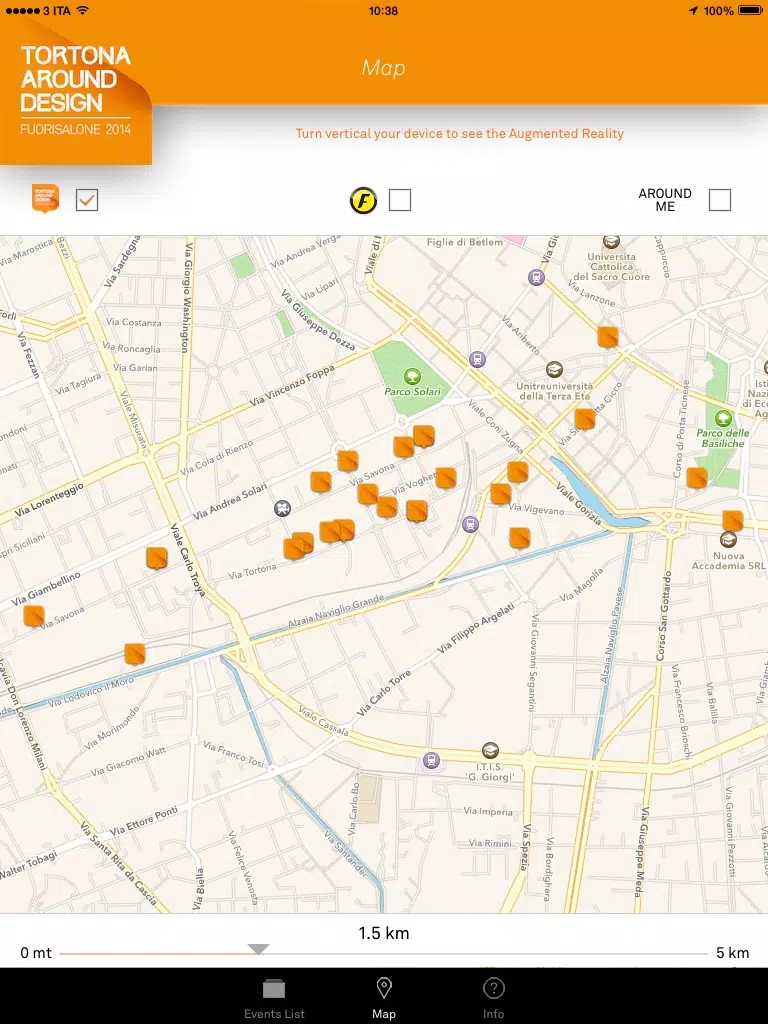The image size is (768, 1024).
Task: Enable the Fuorisalone F checkbox
Action: coord(400,200)
